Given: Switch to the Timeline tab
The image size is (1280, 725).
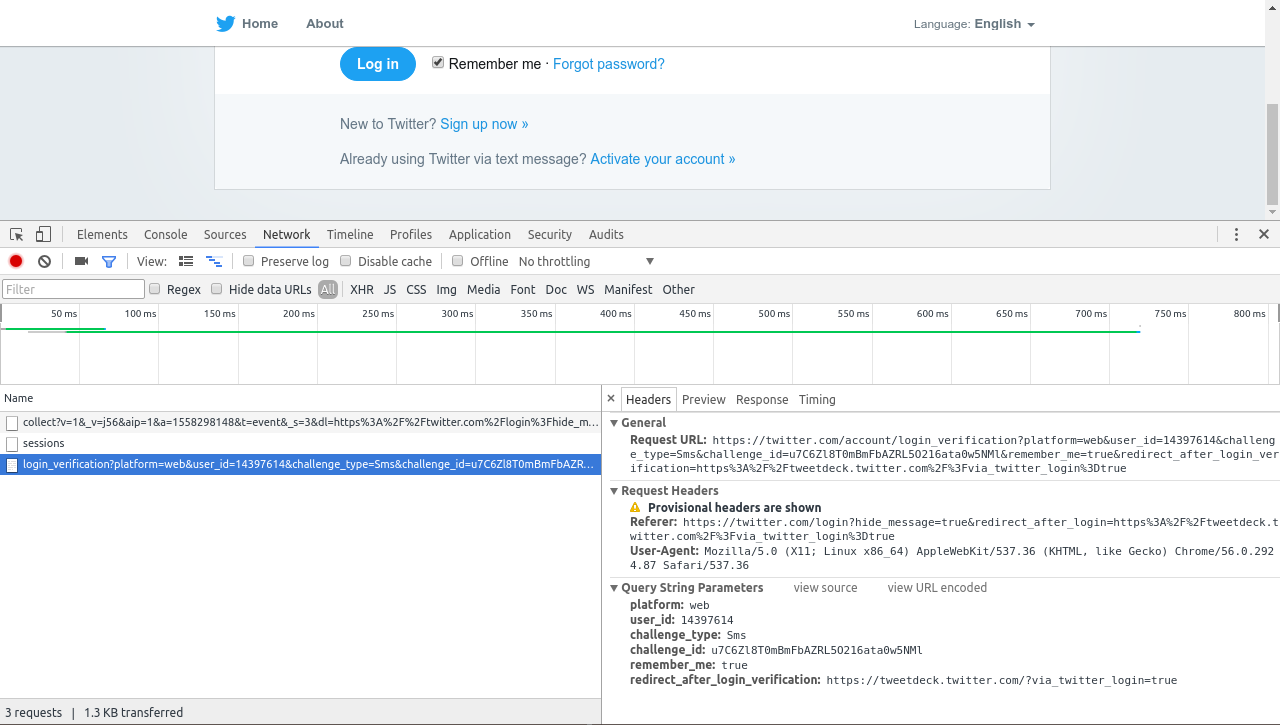Looking at the screenshot, I should (350, 234).
